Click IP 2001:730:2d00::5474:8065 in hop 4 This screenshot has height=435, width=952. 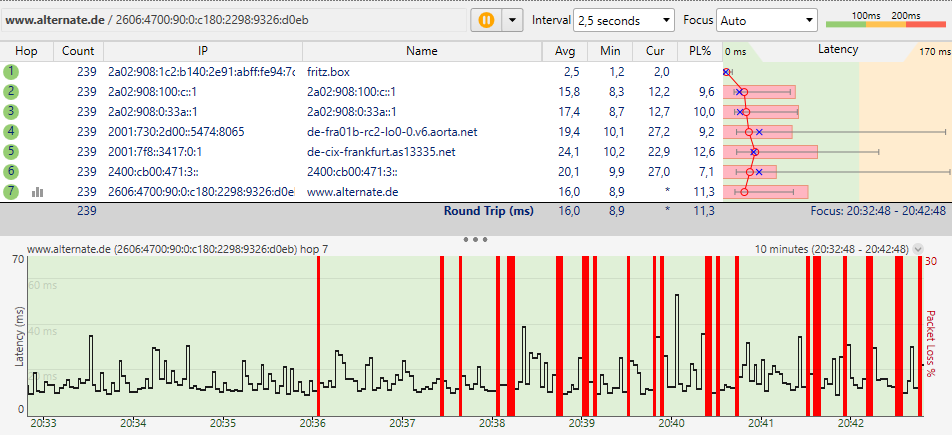click(176, 132)
